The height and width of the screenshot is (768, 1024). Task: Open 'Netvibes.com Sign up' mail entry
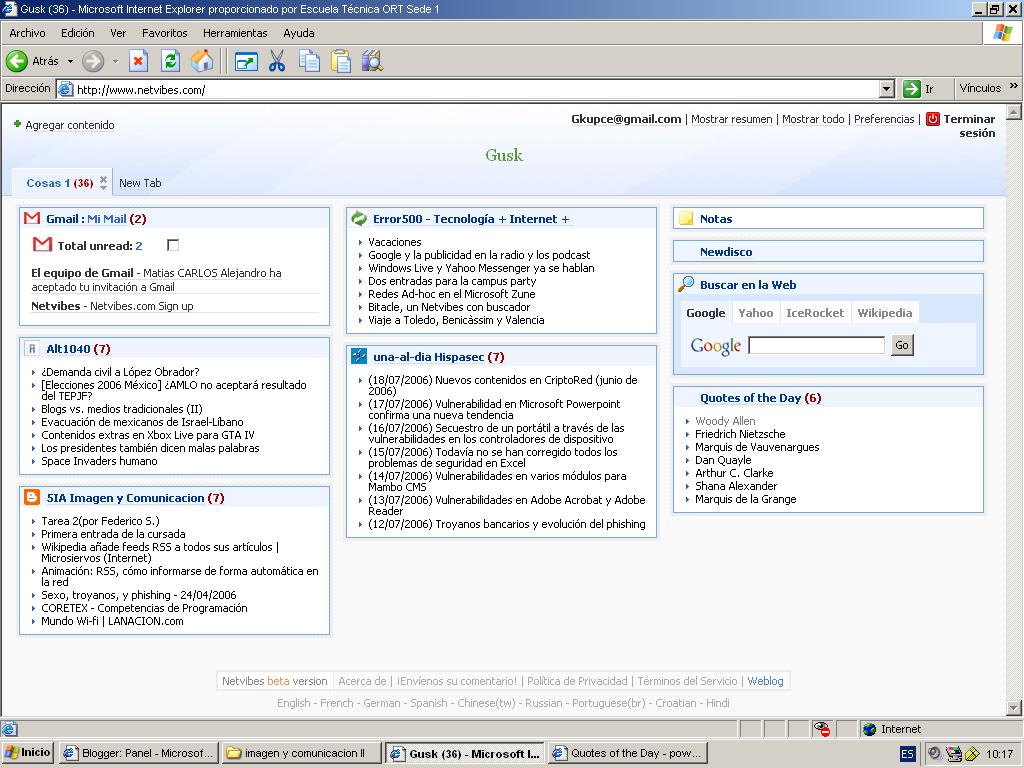point(142,306)
